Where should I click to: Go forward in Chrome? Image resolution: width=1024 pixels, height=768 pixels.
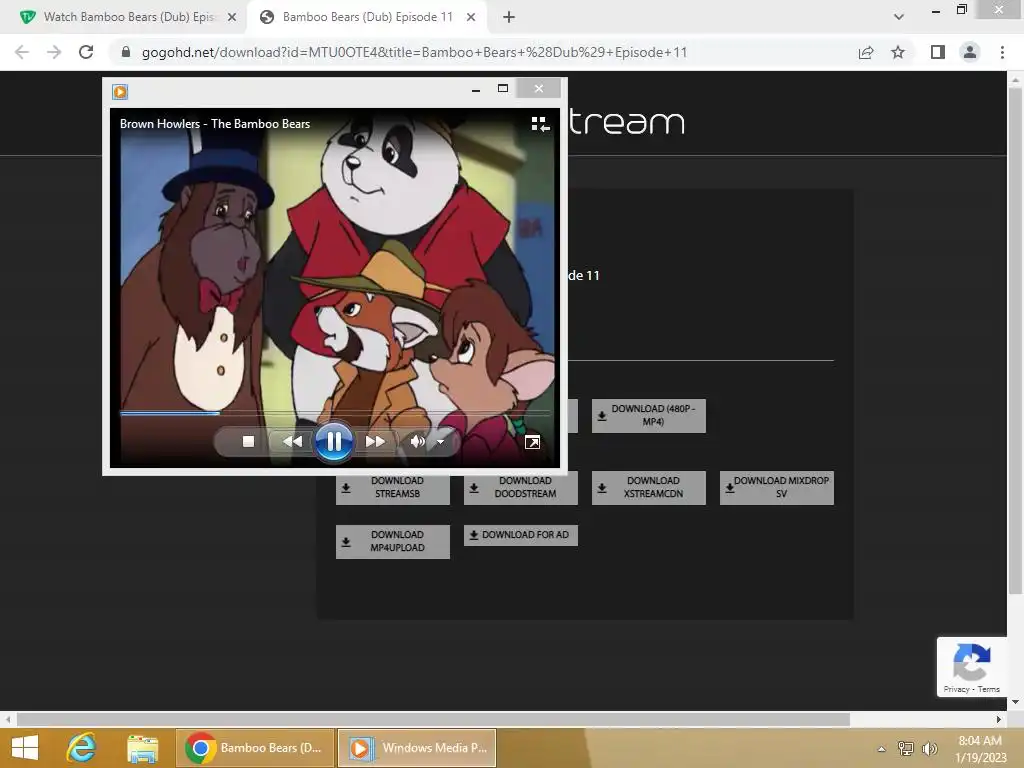pos(54,52)
